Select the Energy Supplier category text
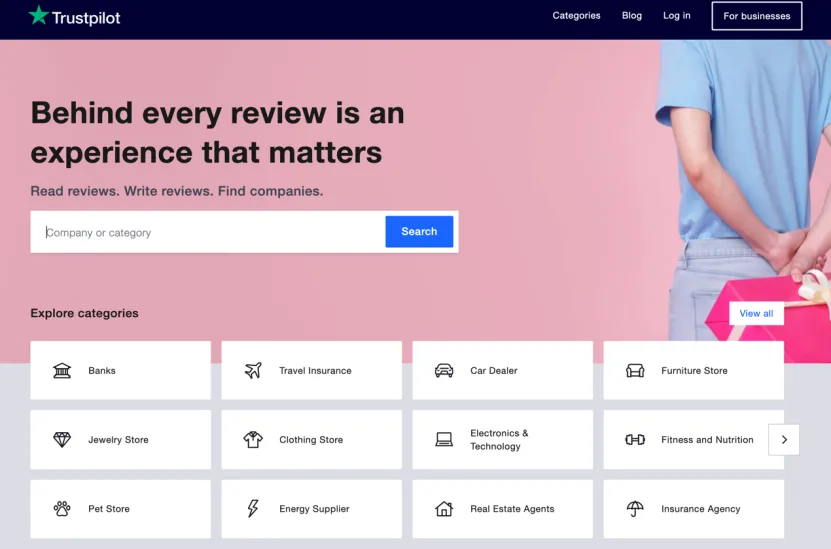This screenshot has height=549, width=831. (314, 509)
